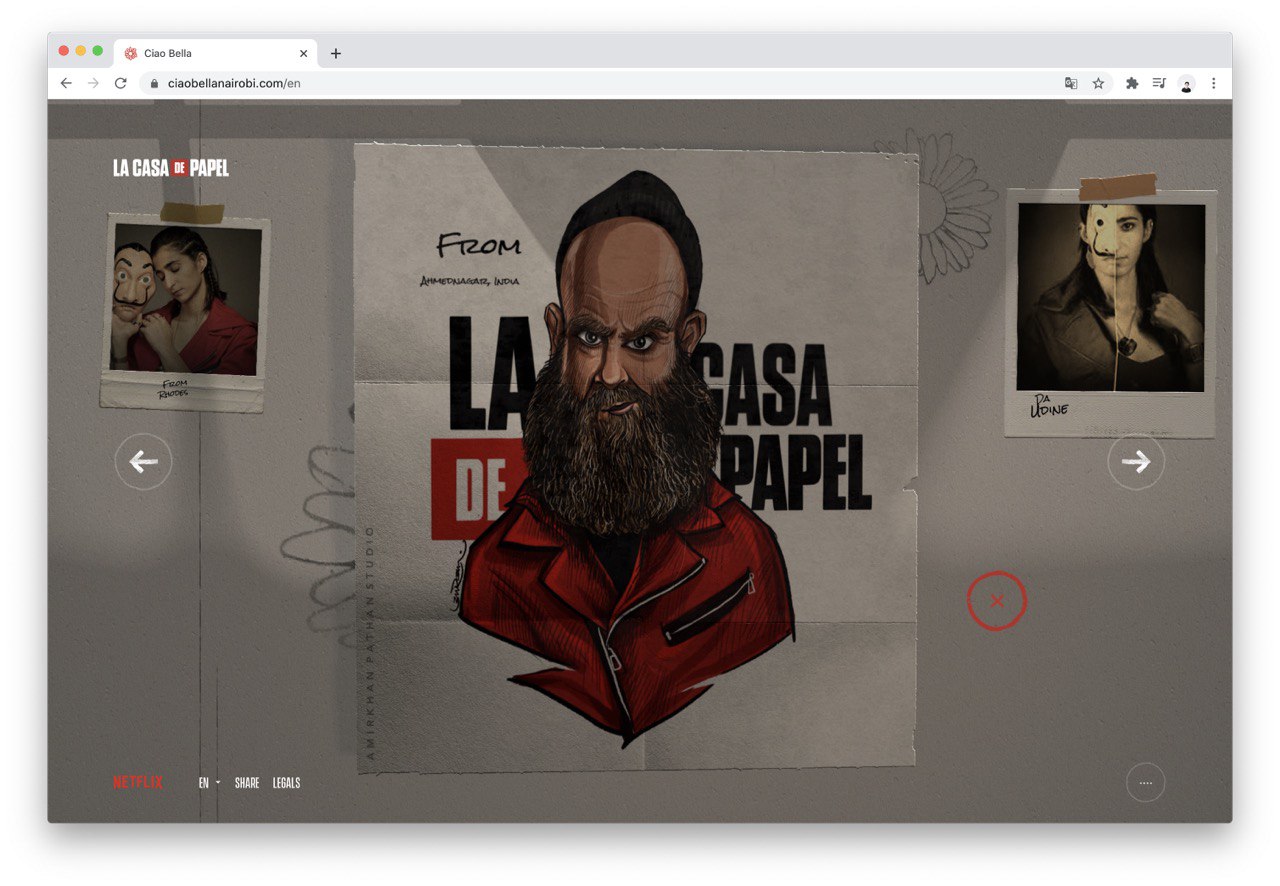
Task: Open the Legals link
Action: point(286,783)
